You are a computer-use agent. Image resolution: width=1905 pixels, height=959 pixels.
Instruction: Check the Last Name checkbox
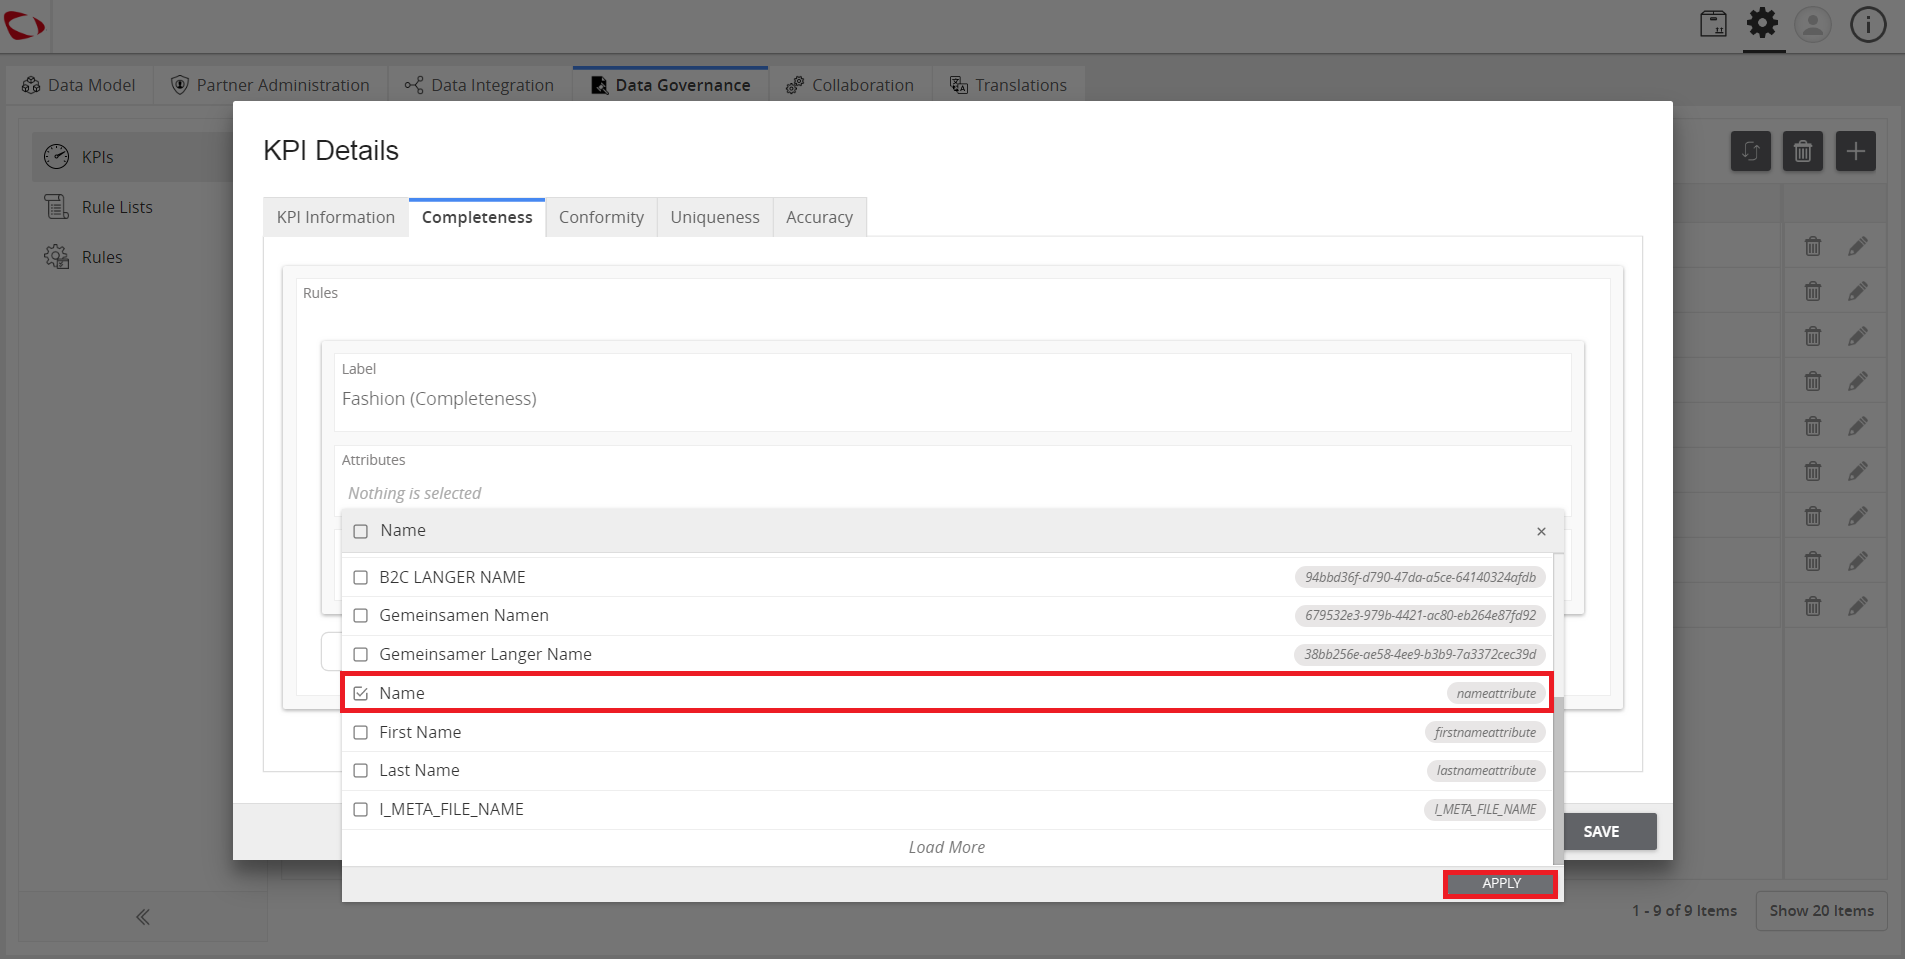361,770
